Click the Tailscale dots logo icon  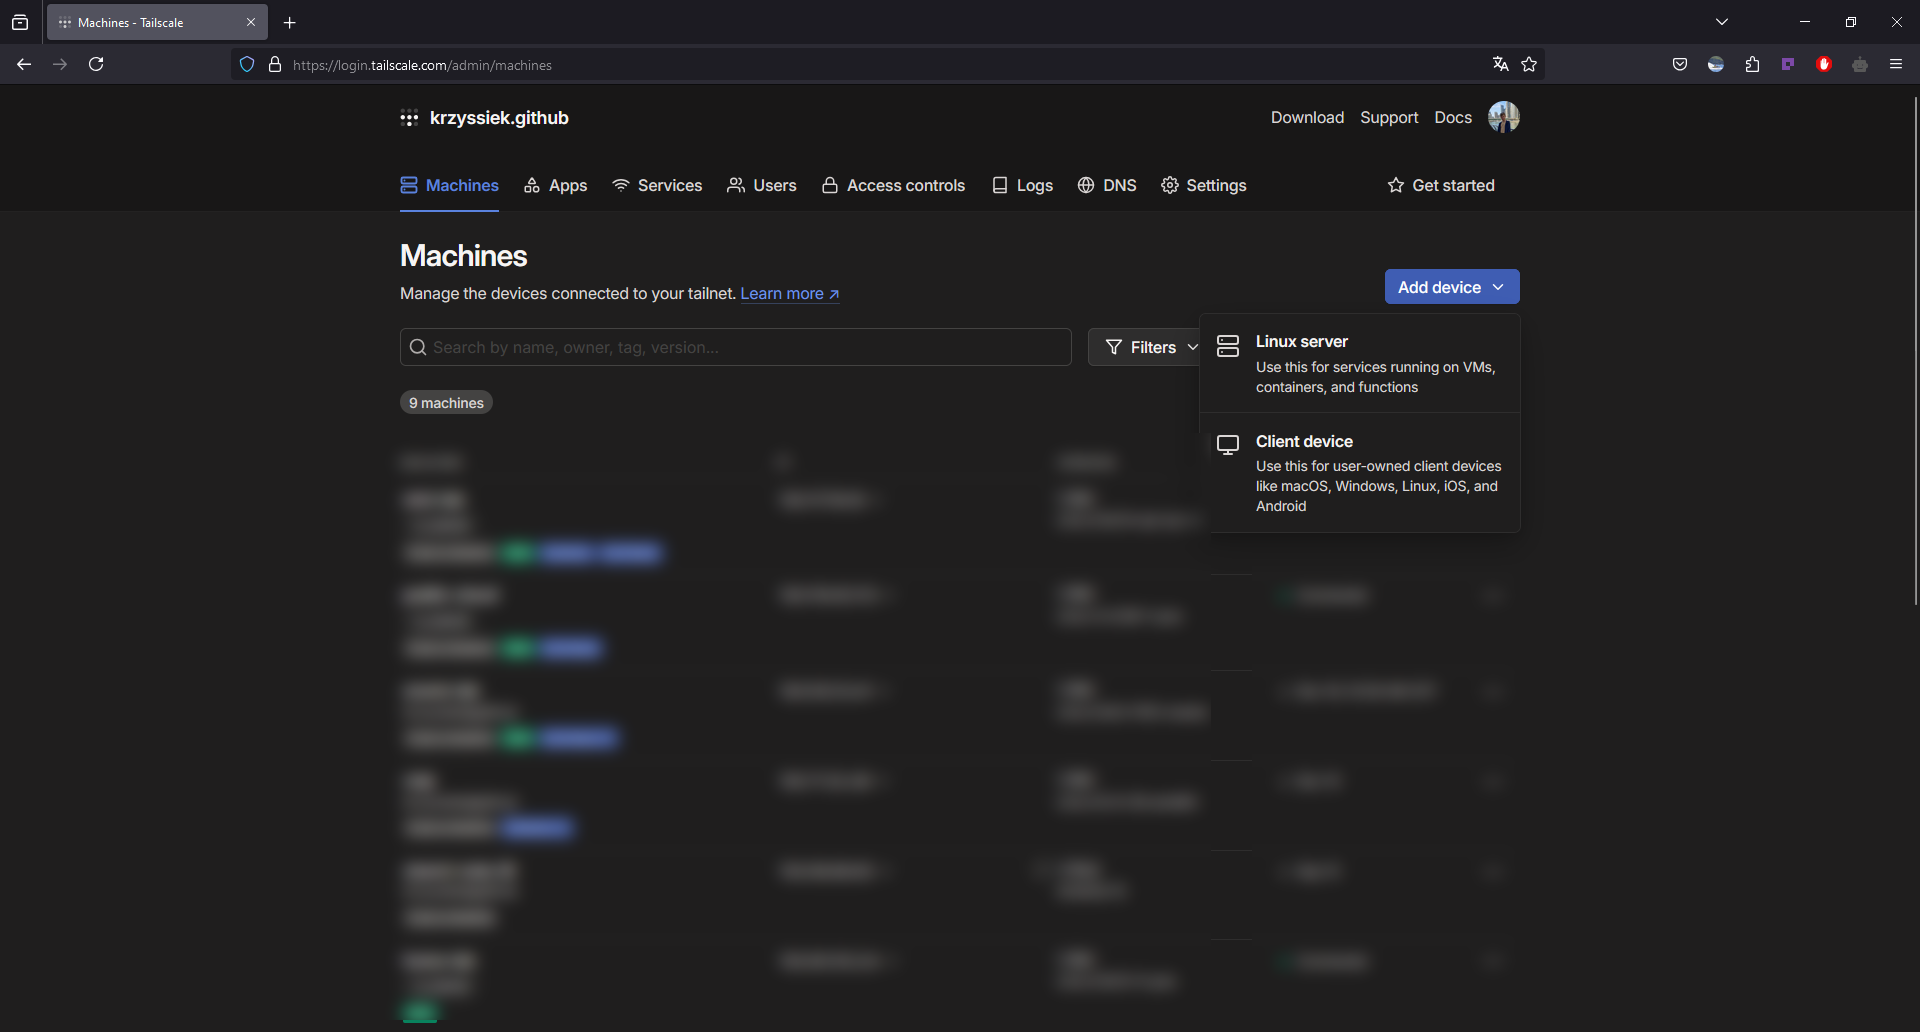point(409,118)
